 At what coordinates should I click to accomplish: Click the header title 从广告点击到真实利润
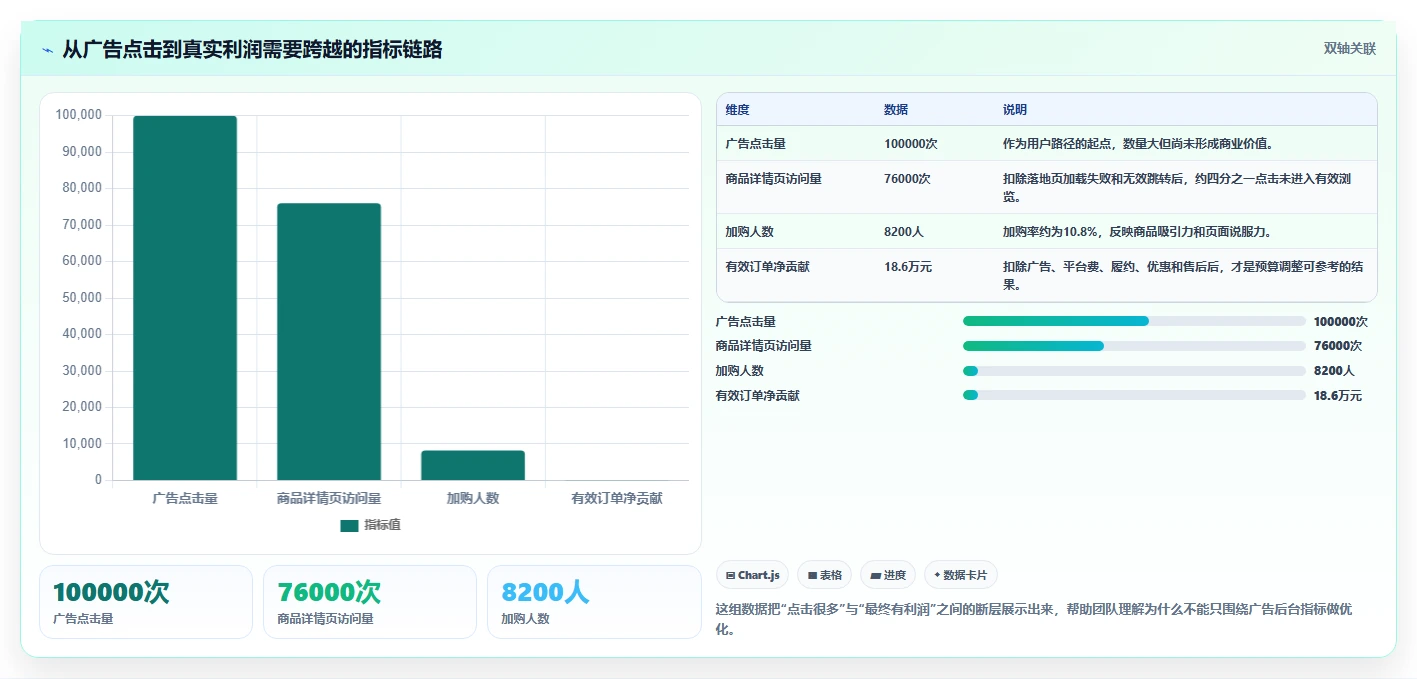(252, 50)
